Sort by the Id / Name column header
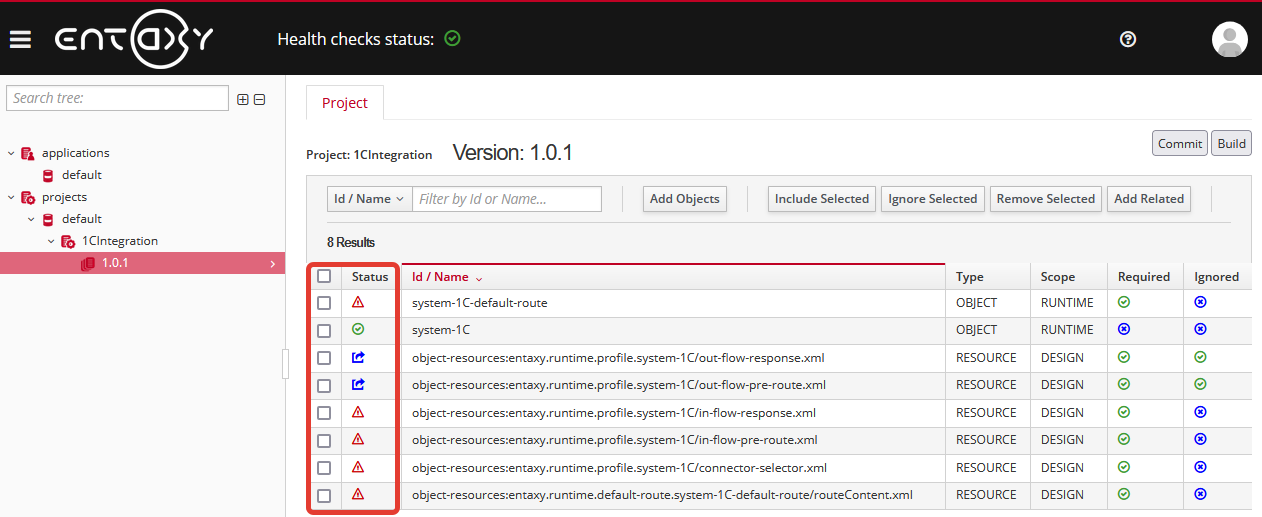Image resolution: width=1262 pixels, height=517 pixels. tap(447, 277)
